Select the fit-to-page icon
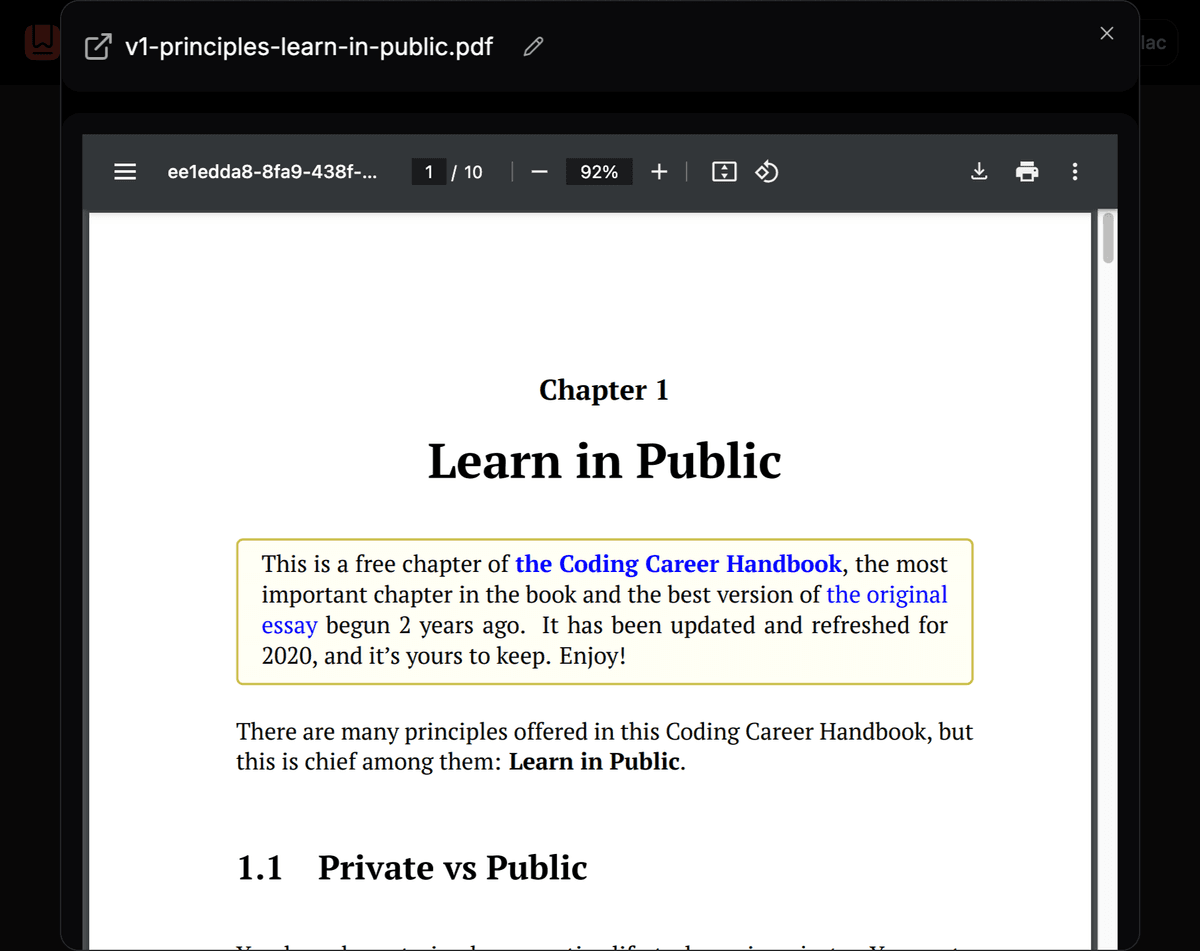The height and width of the screenshot is (951, 1200). pos(723,171)
